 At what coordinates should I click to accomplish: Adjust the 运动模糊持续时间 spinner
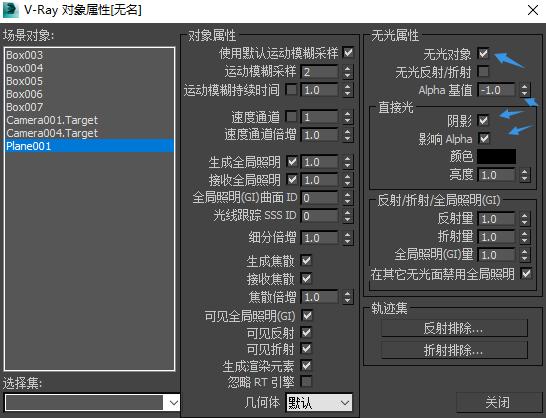(x=347, y=90)
